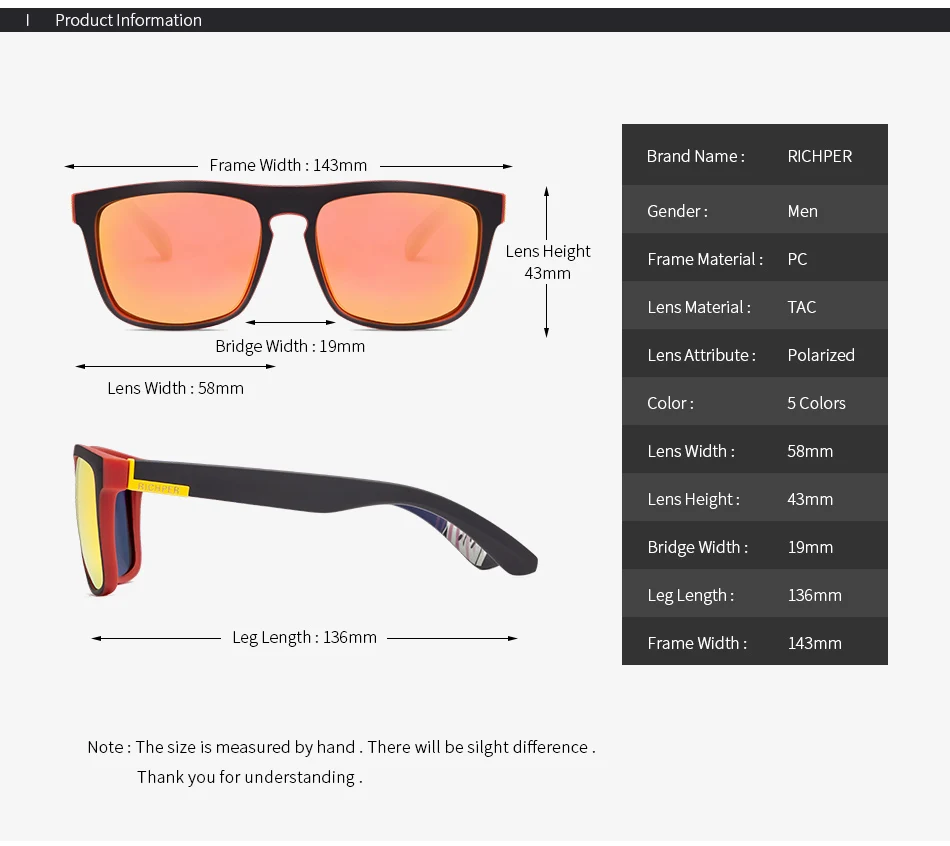Click the '5 Colors' value

816,403
